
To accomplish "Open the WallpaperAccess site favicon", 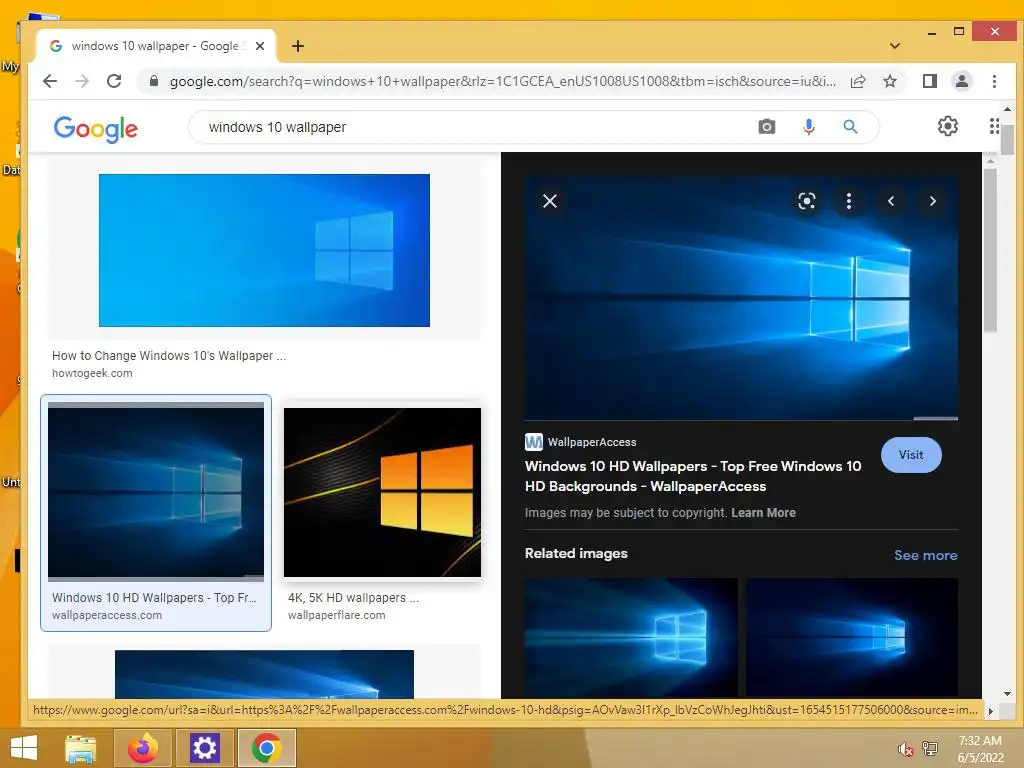I will (x=534, y=442).
